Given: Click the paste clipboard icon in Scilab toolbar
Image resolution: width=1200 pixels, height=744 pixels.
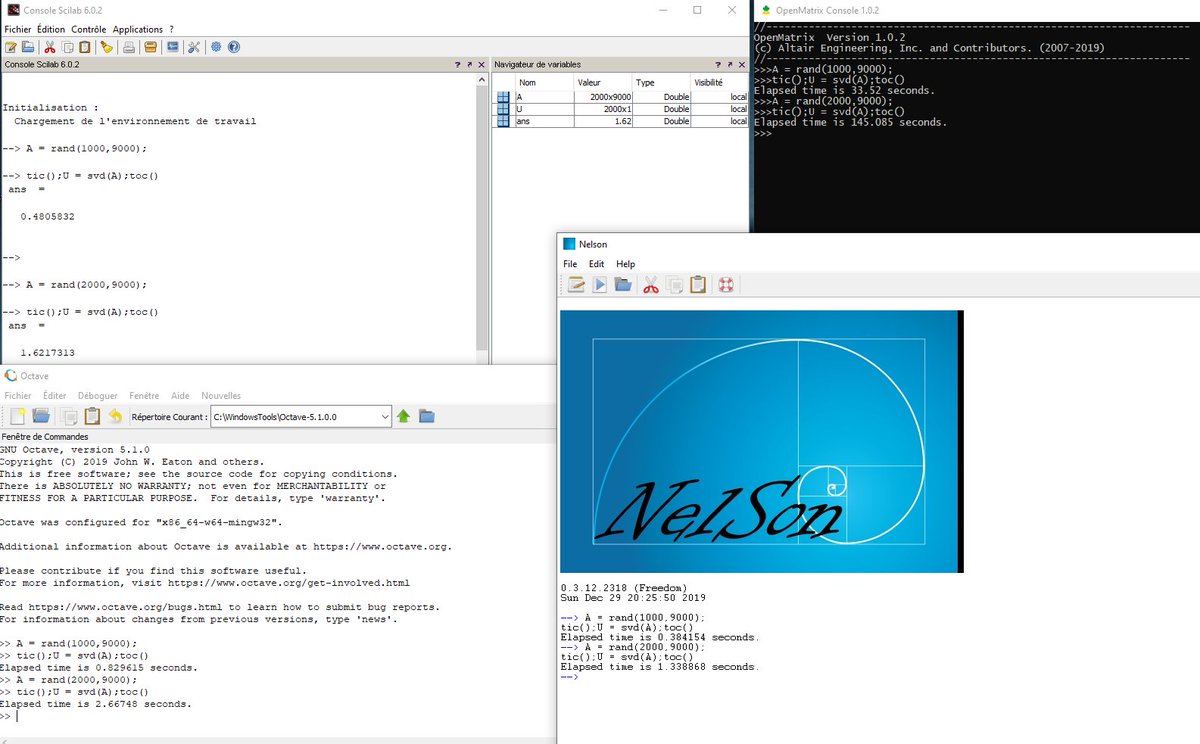Looking at the screenshot, I should 84,47.
